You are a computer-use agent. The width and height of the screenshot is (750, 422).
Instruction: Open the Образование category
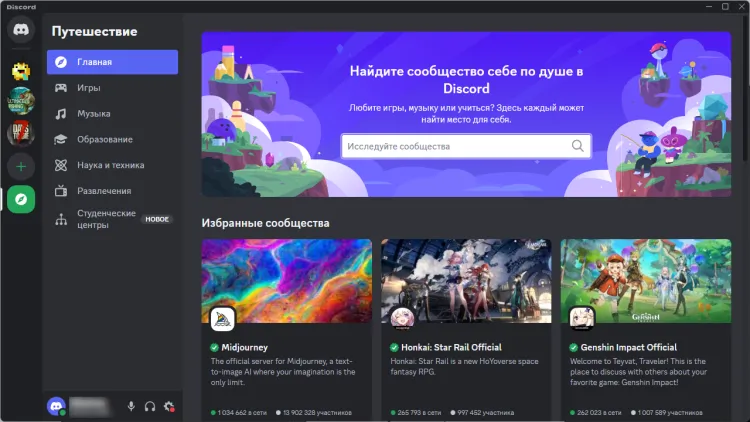[112, 139]
